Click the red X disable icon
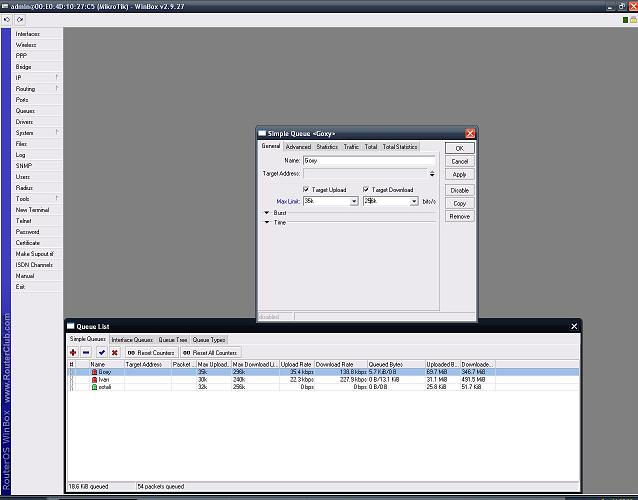638x500 pixels. pyautogui.click(x=115, y=353)
